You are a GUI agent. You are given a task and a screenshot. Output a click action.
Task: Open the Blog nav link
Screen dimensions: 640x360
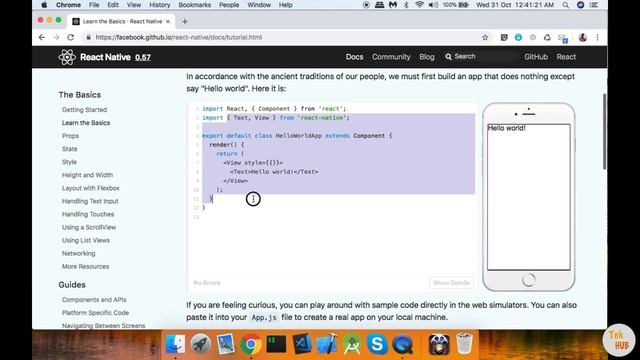[x=427, y=57]
